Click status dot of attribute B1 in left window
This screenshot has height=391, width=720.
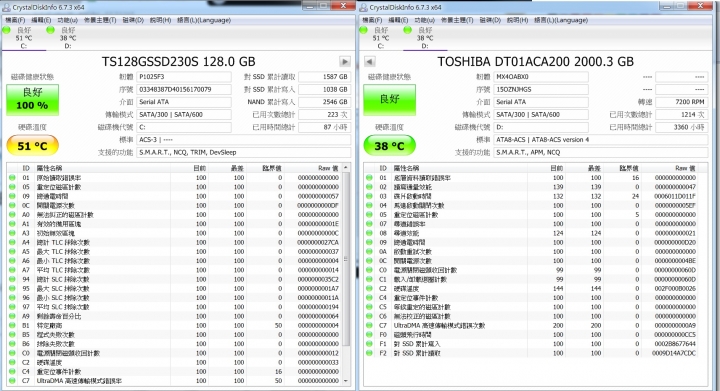tap(12, 325)
